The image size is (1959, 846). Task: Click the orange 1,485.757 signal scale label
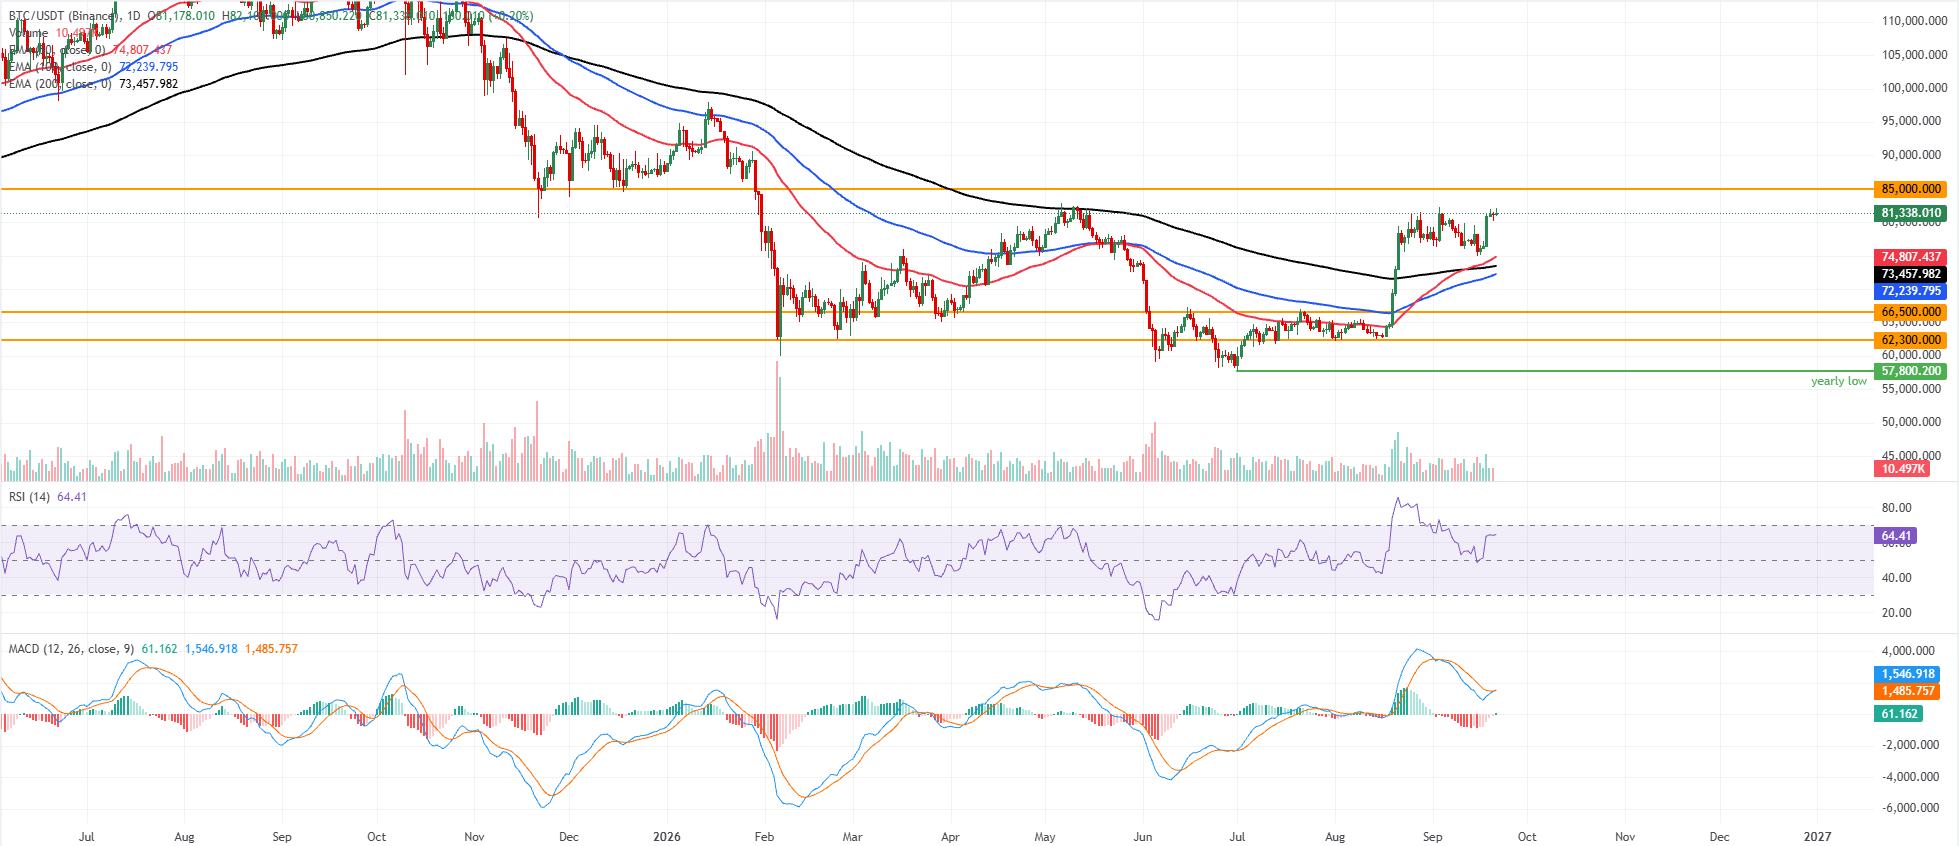(x=1908, y=691)
